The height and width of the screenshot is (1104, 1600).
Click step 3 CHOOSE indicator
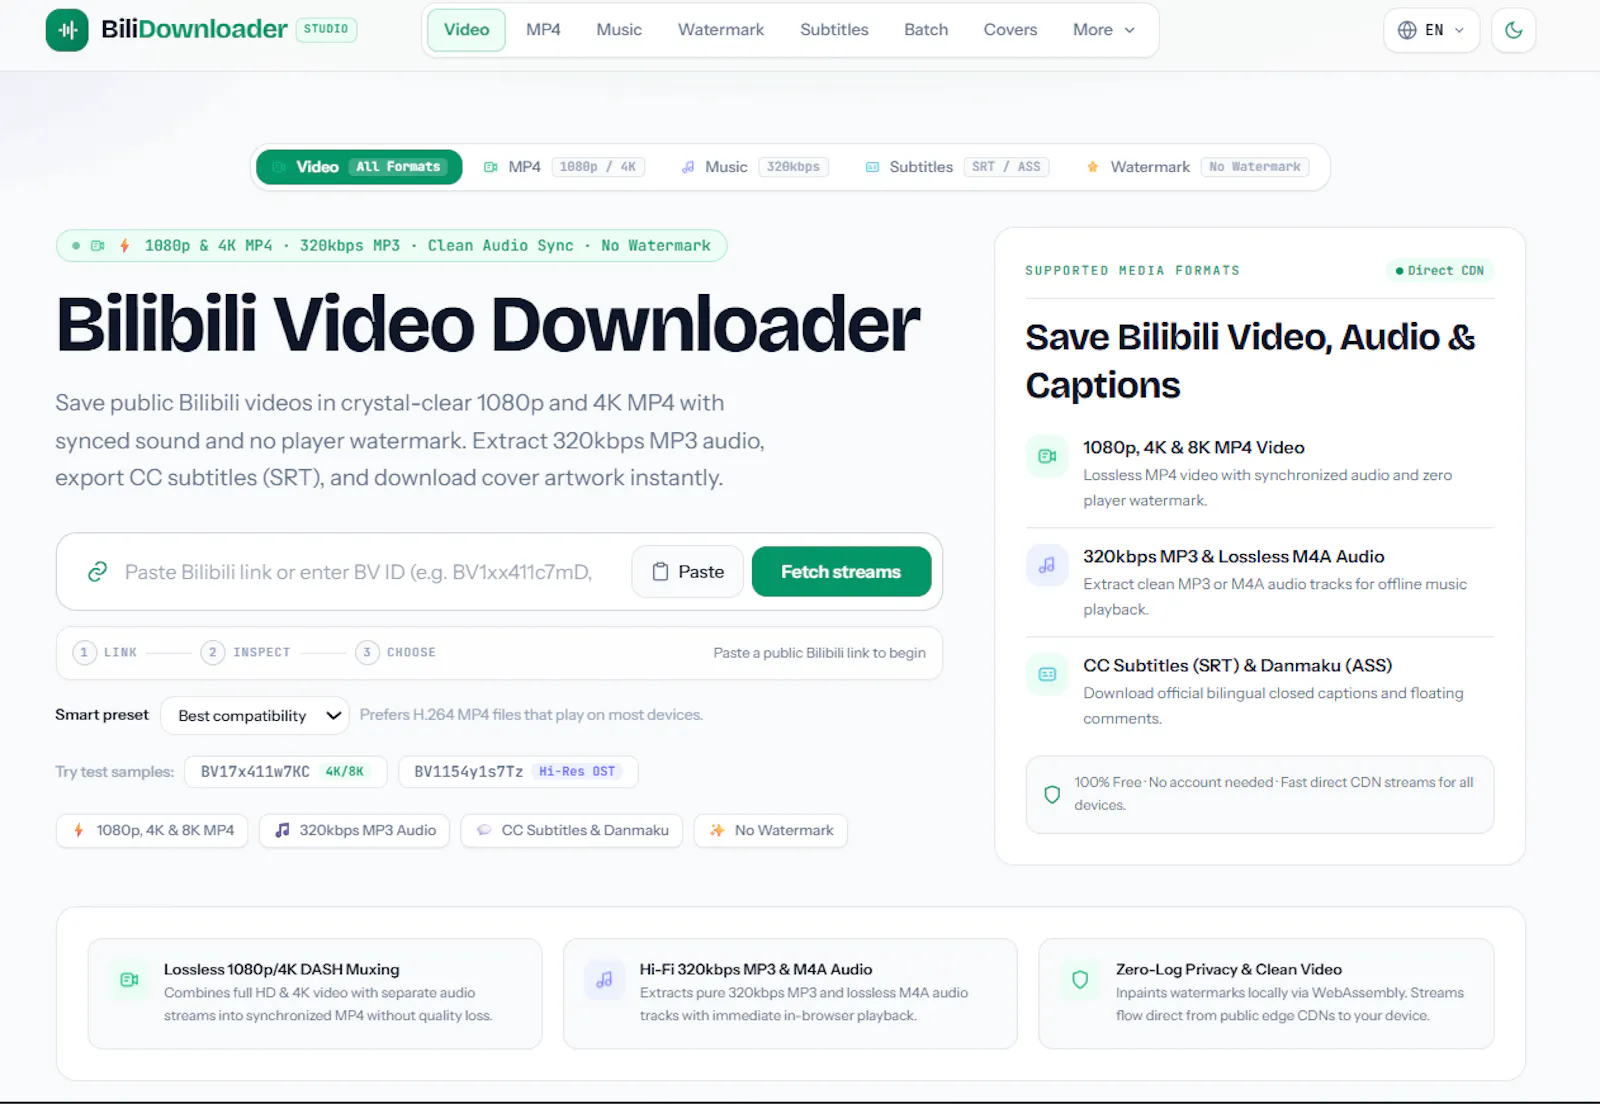coord(396,653)
